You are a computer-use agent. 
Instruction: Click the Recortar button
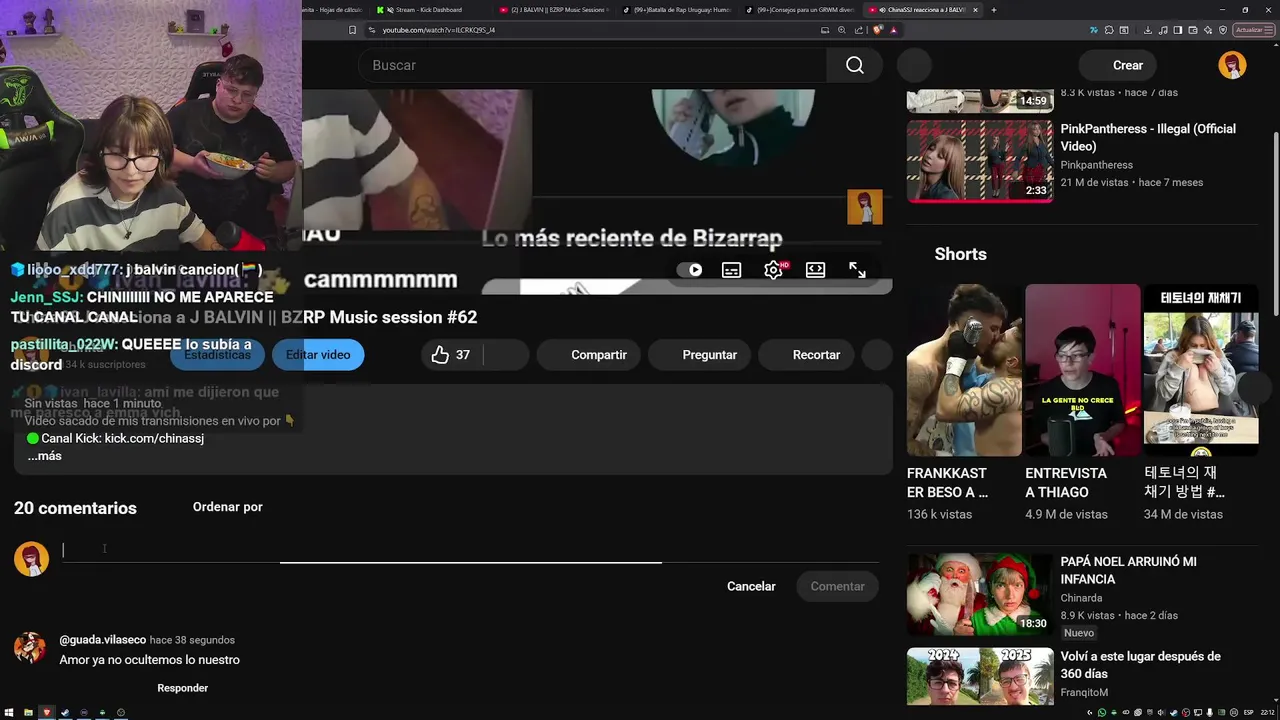(x=806, y=355)
